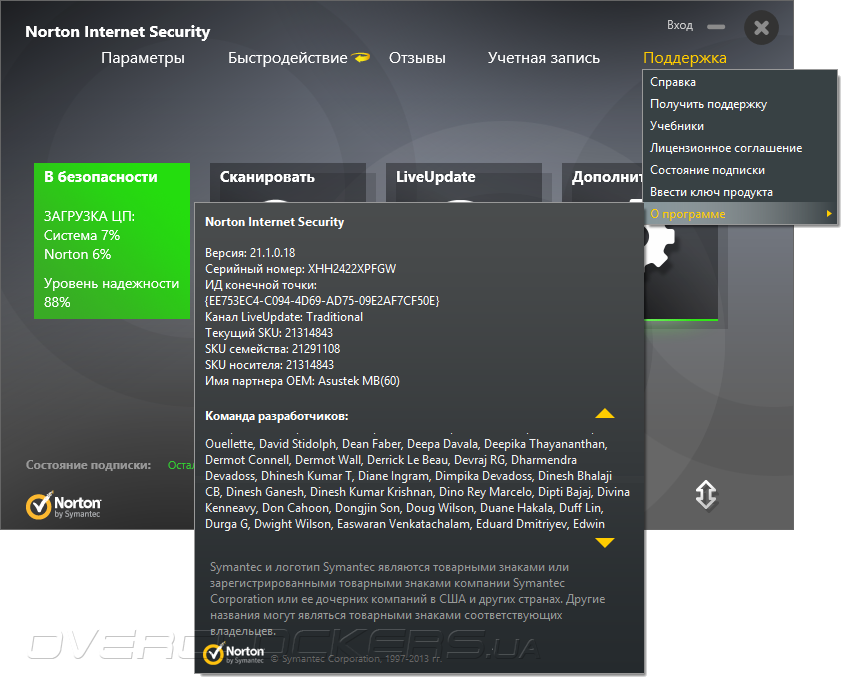Close Norton window with X button

761,27
